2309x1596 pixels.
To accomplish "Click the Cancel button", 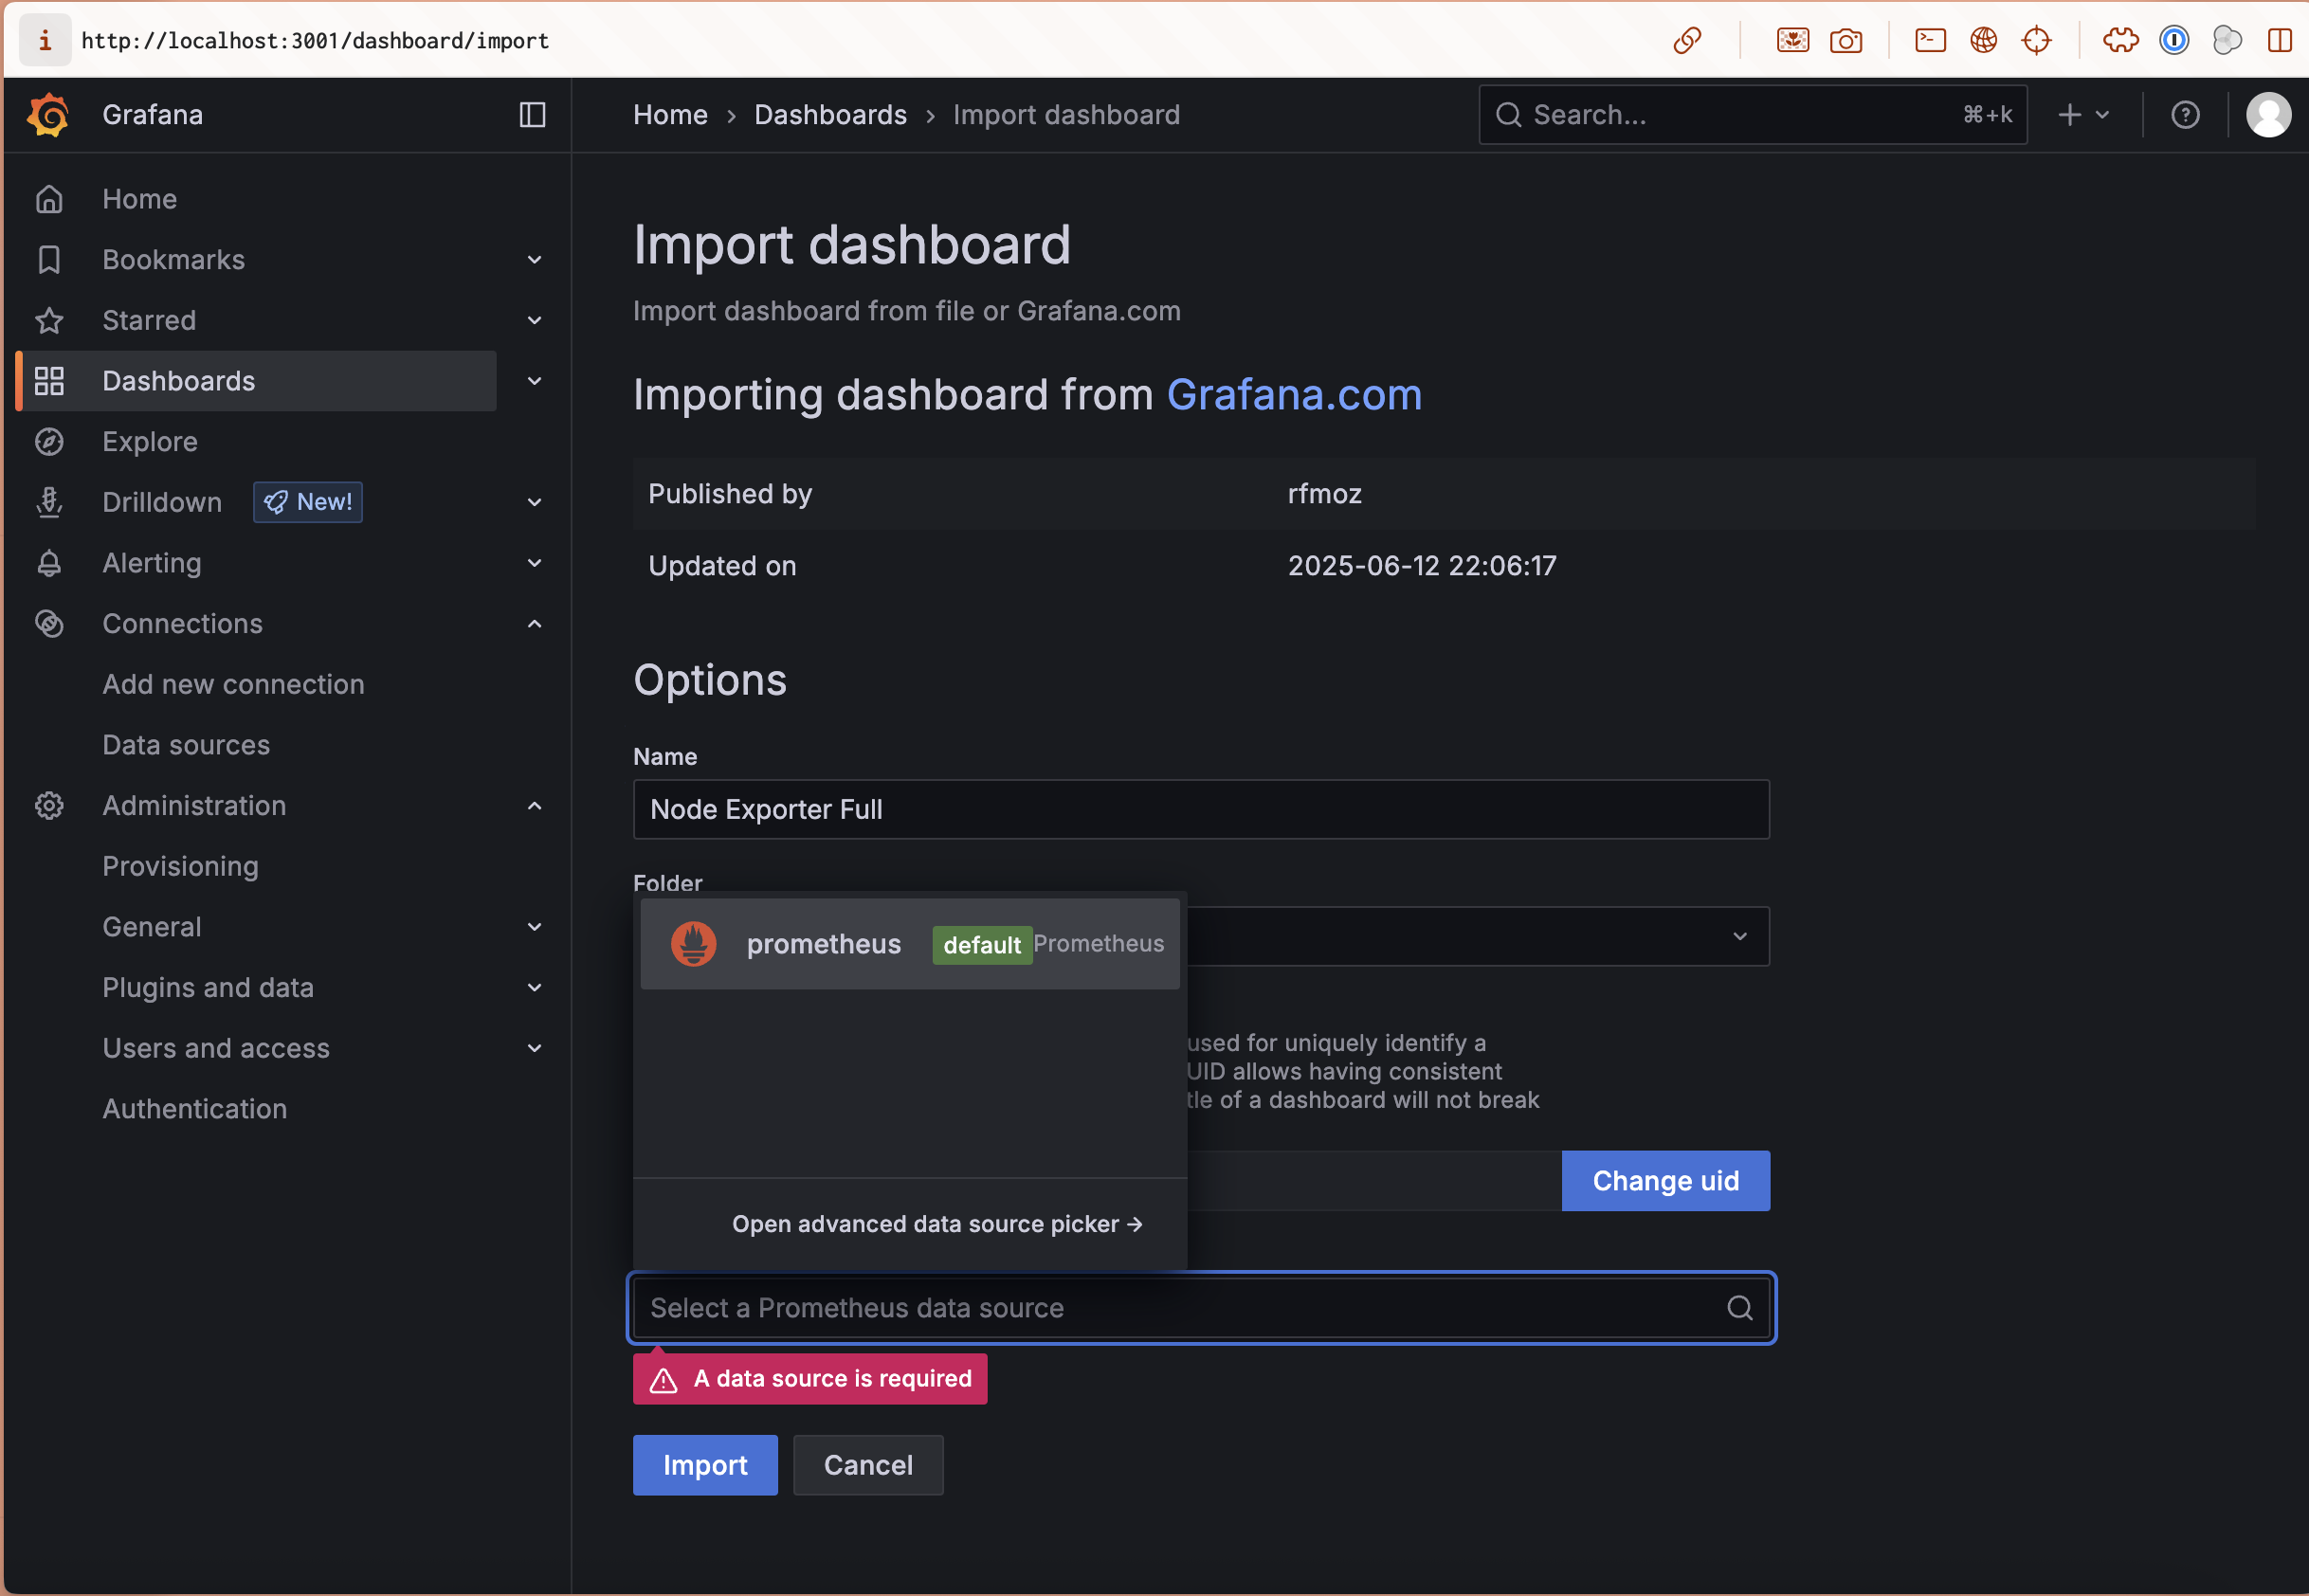I will [868, 1465].
